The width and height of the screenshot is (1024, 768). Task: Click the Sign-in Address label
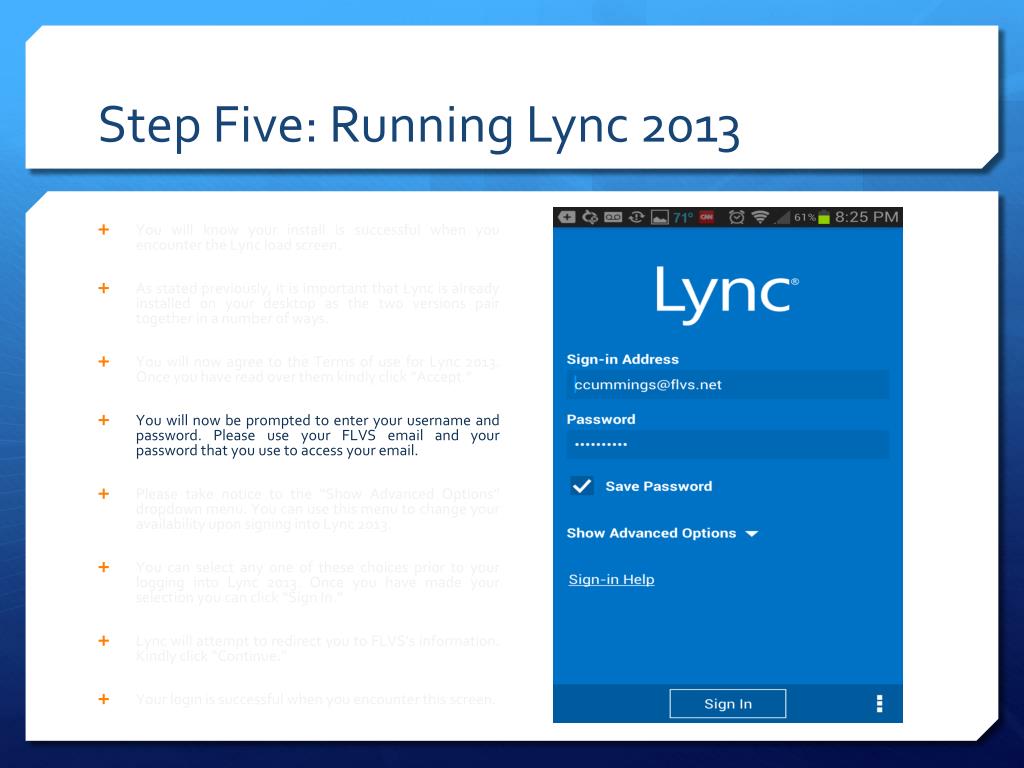(622, 359)
